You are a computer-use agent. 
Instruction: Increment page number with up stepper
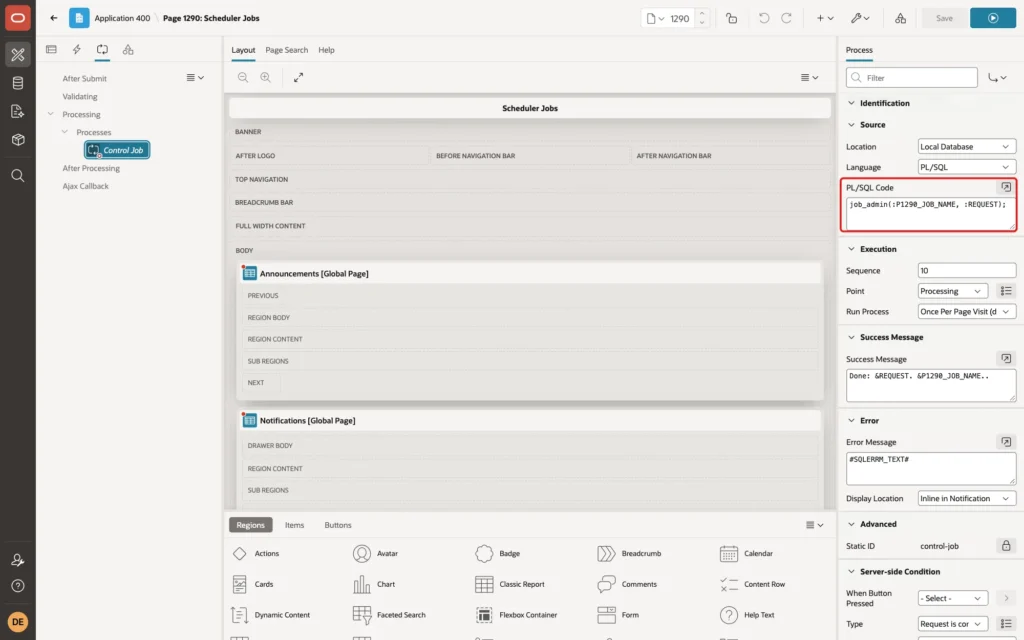tap(702, 14)
